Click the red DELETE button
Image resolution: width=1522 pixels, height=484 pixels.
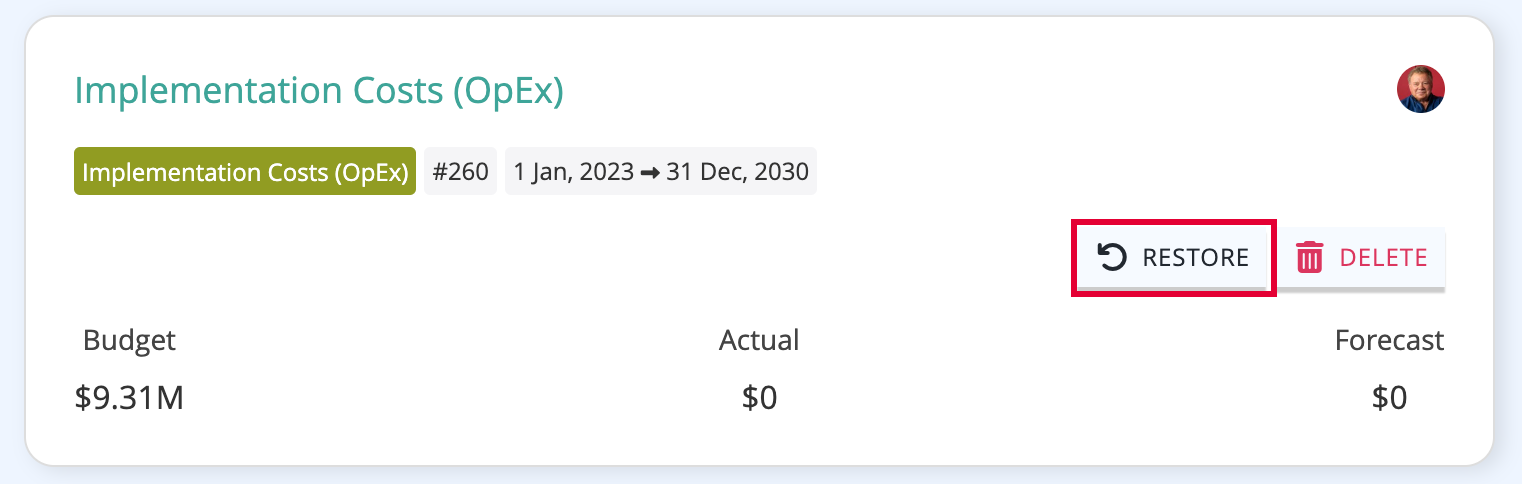[x=1361, y=258]
